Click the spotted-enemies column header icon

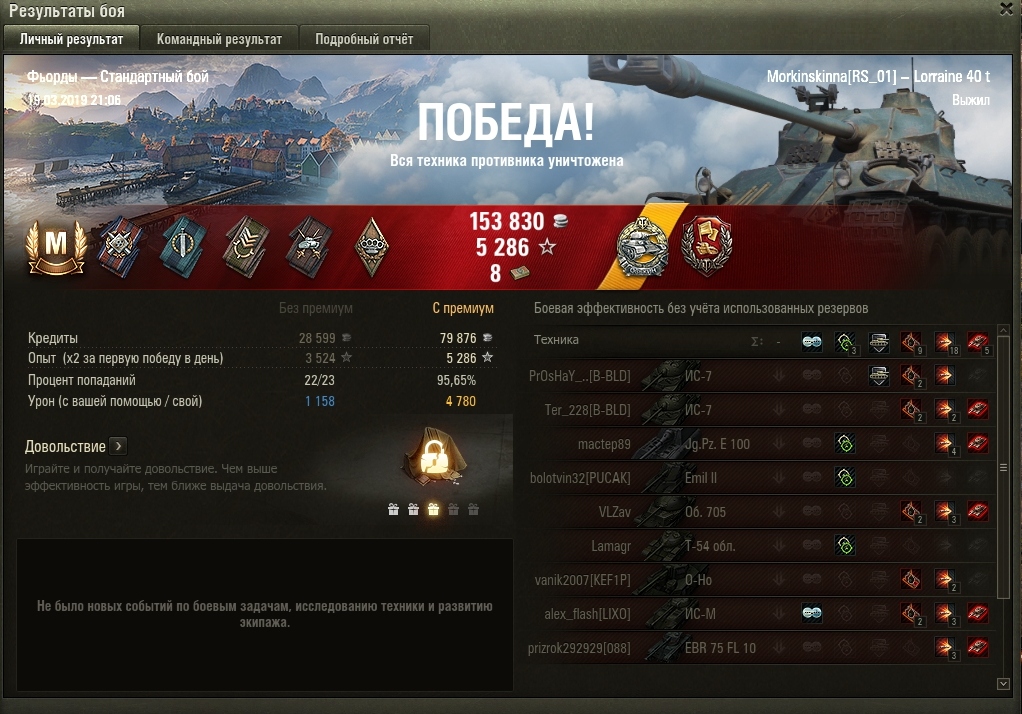tap(811, 341)
